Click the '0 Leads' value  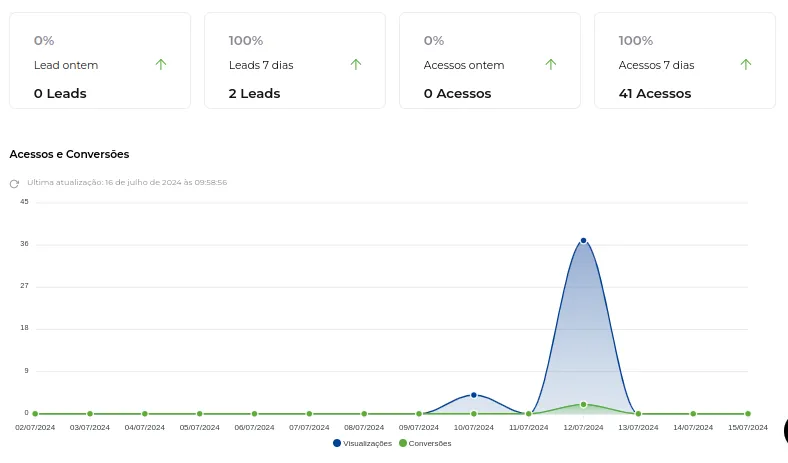60,94
